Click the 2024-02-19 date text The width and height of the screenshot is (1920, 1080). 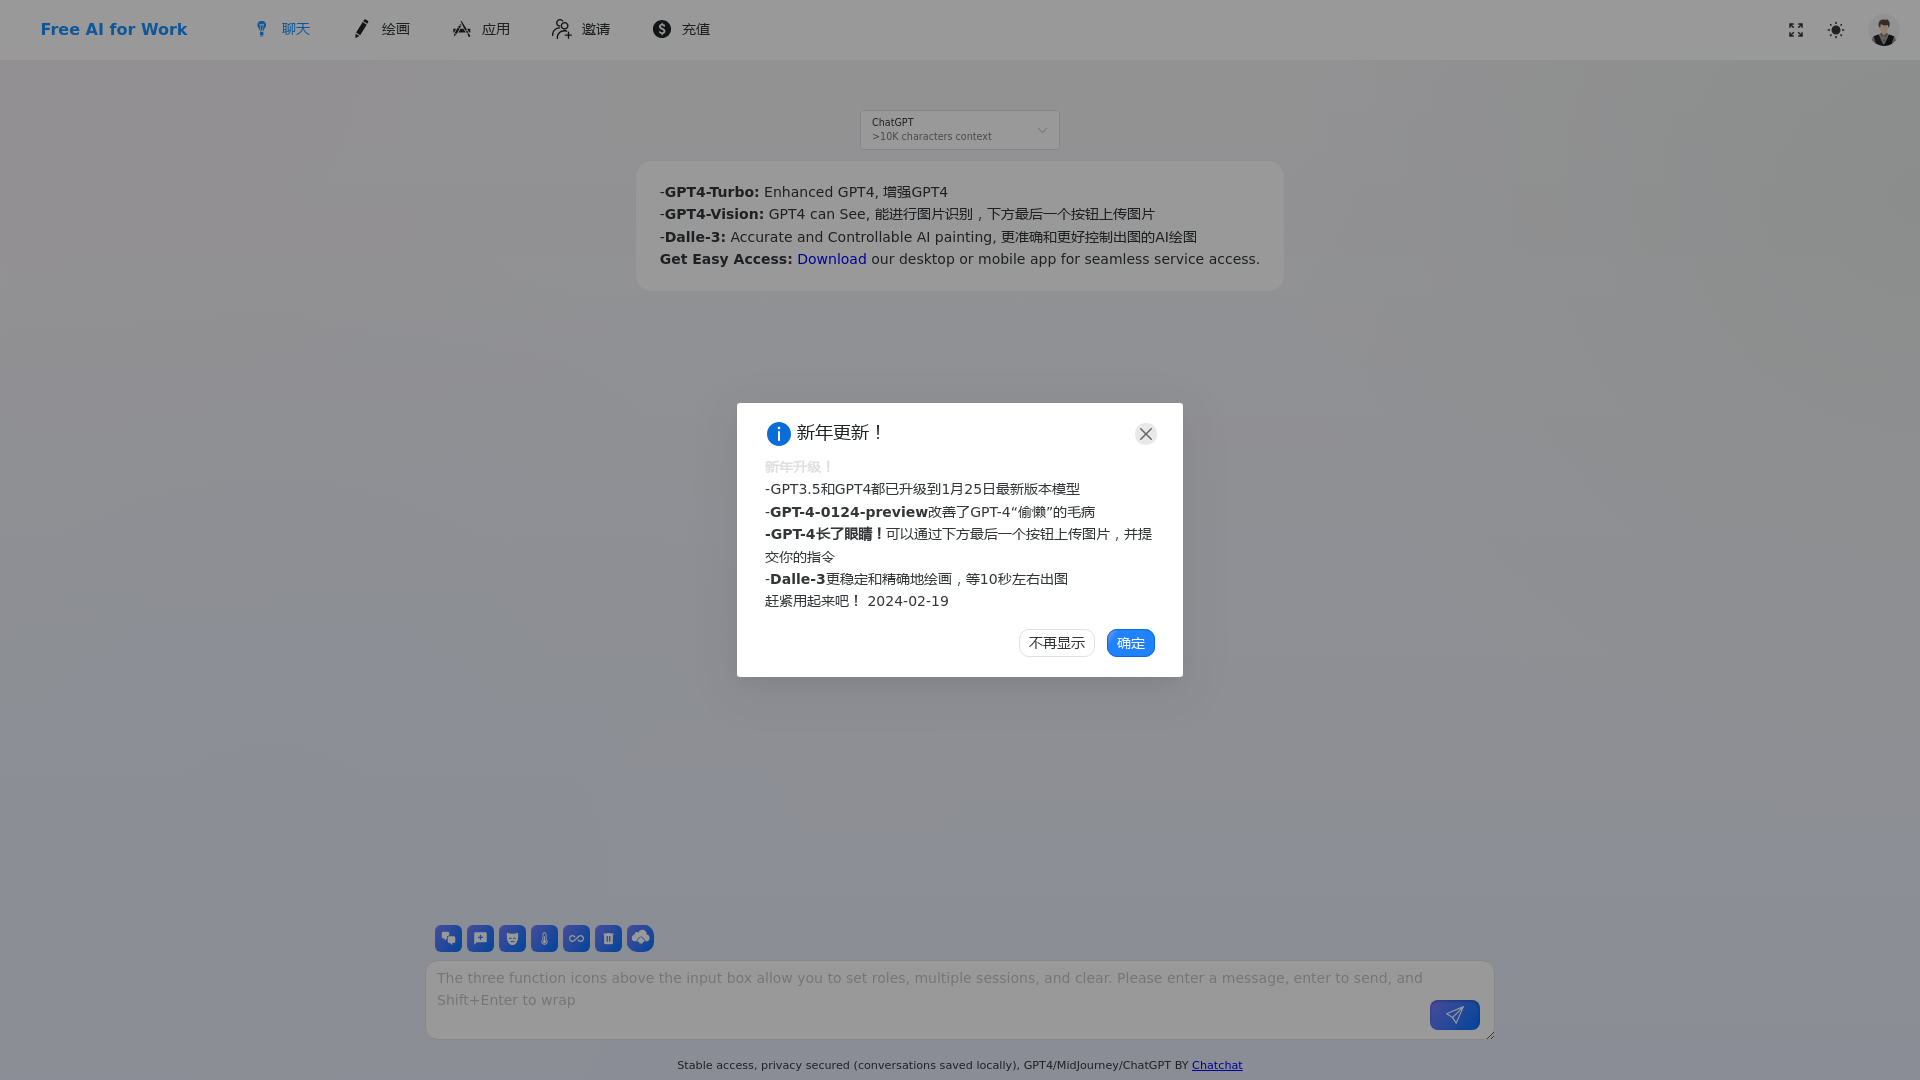[908, 601]
